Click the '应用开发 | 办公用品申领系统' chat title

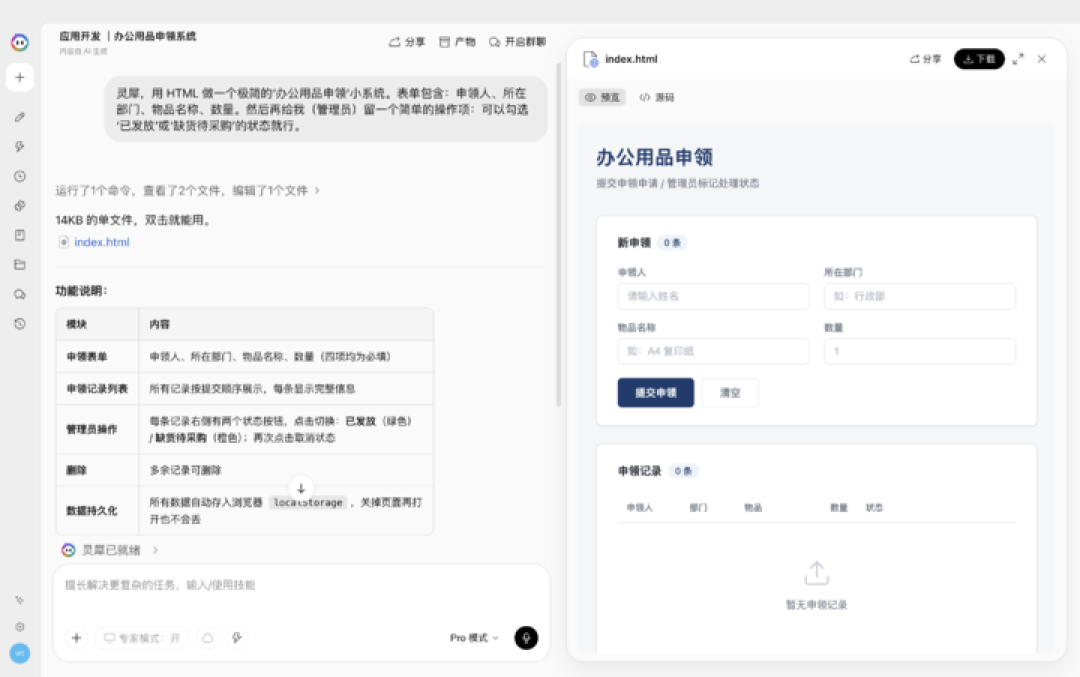(x=127, y=36)
